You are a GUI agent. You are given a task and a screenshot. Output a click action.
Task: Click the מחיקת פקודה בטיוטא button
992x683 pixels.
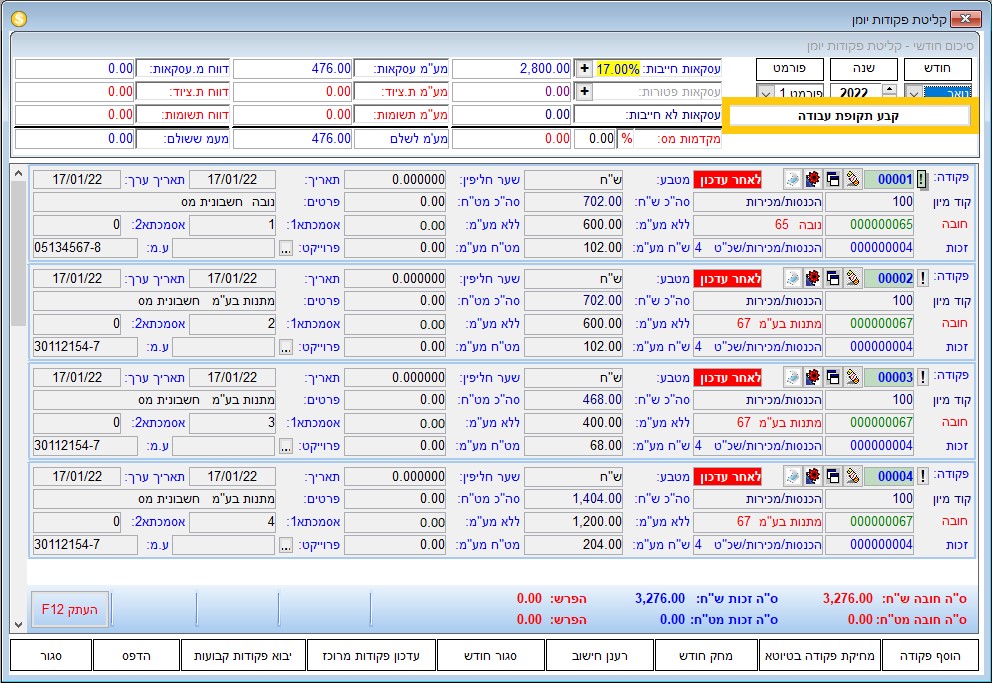[820, 655]
